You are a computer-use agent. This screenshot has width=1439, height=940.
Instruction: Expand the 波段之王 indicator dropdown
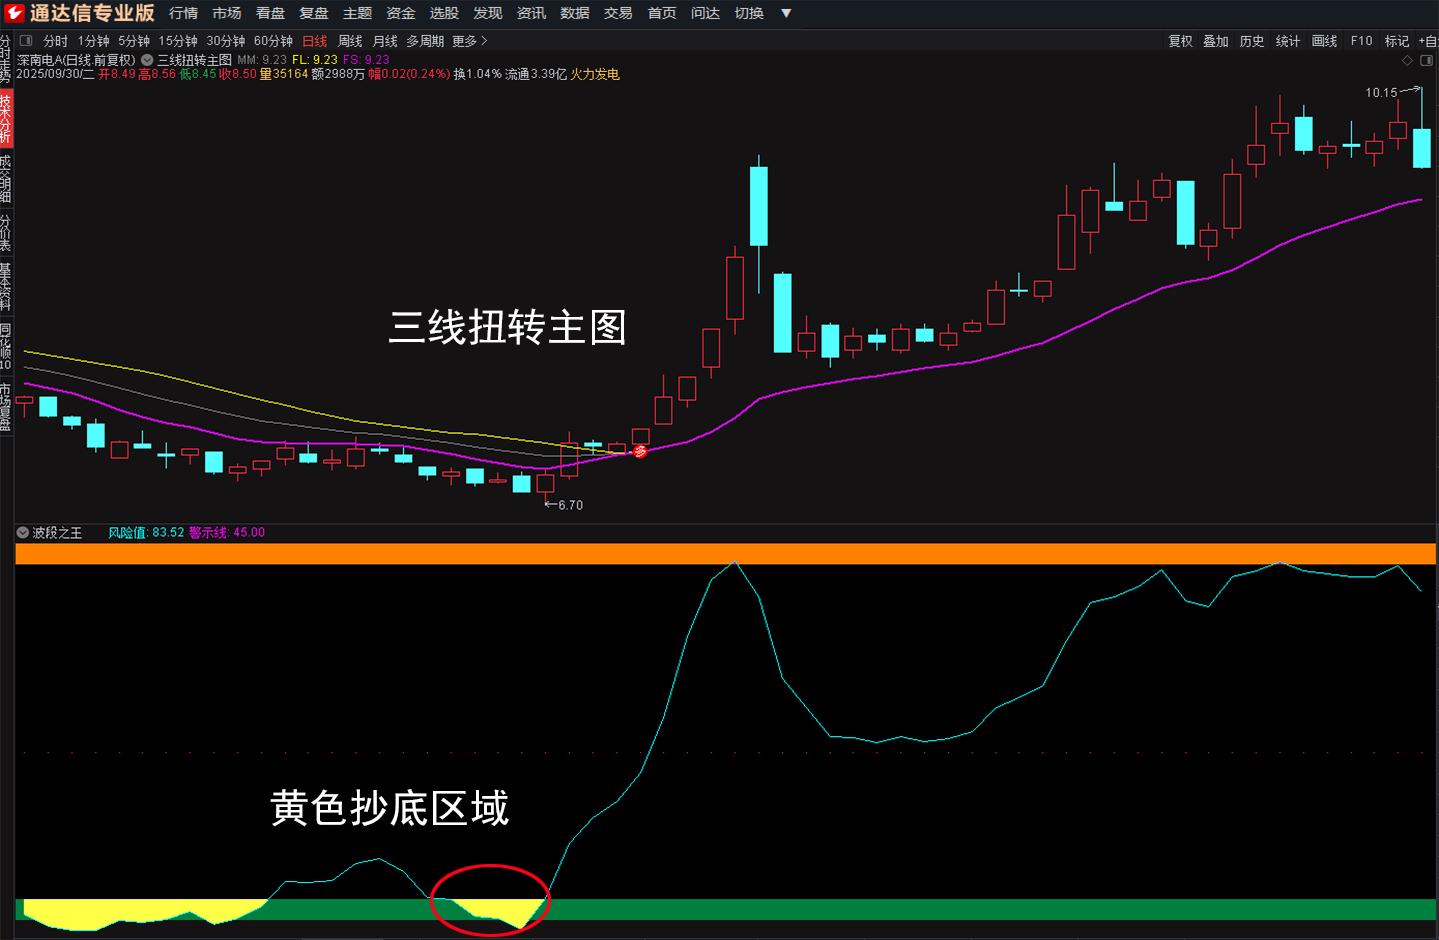23,533
